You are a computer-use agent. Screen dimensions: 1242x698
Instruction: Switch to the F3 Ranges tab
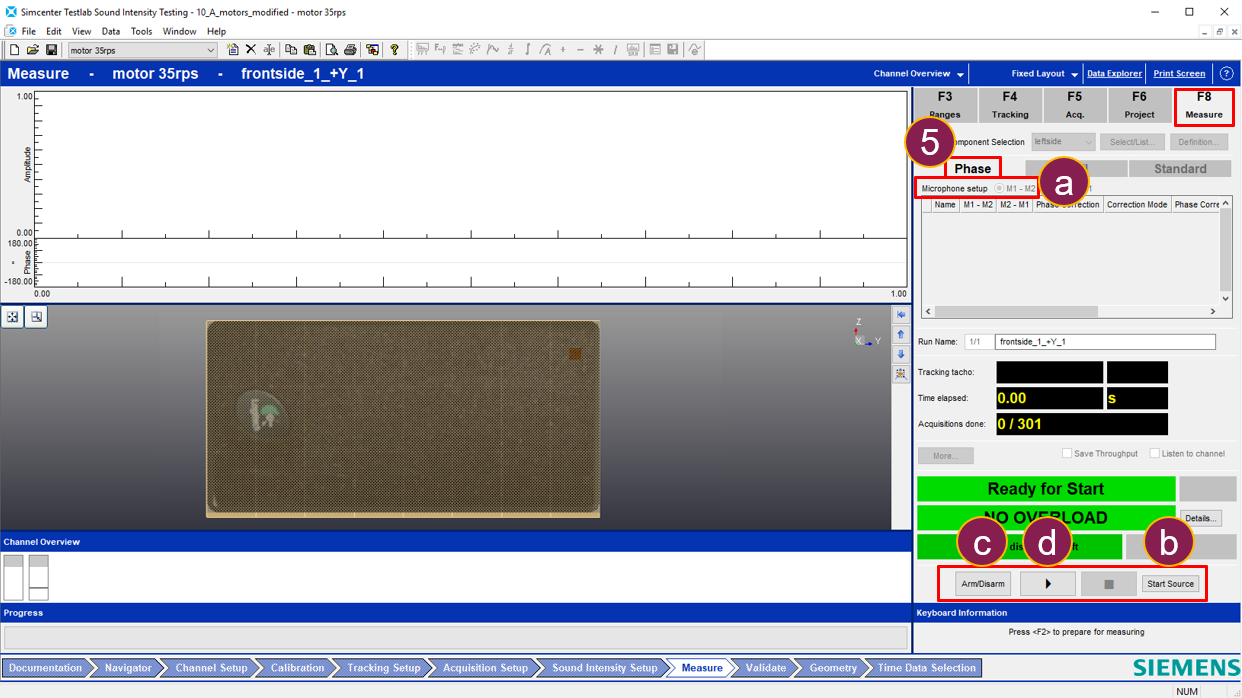[x=944, y=105]
